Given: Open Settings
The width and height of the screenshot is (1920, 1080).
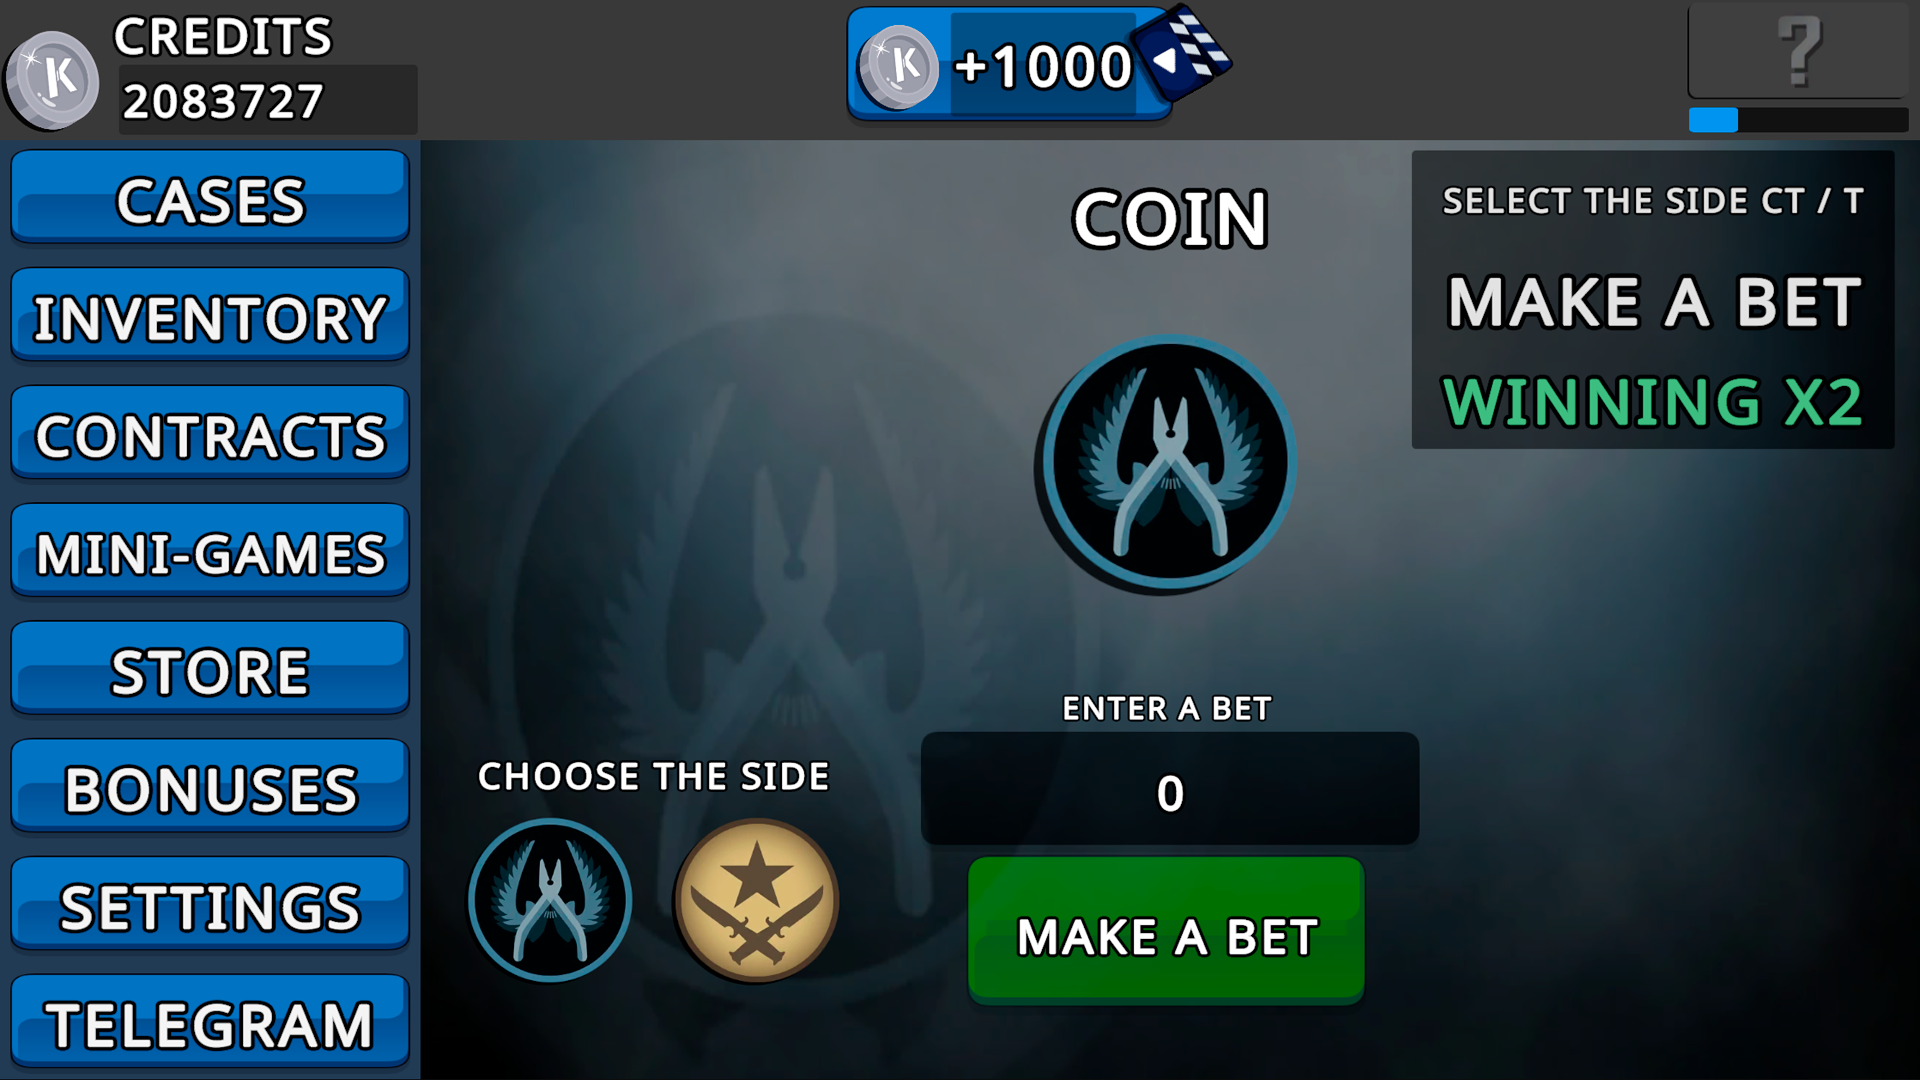Looking at the screenshot, I should coord(210,904).
